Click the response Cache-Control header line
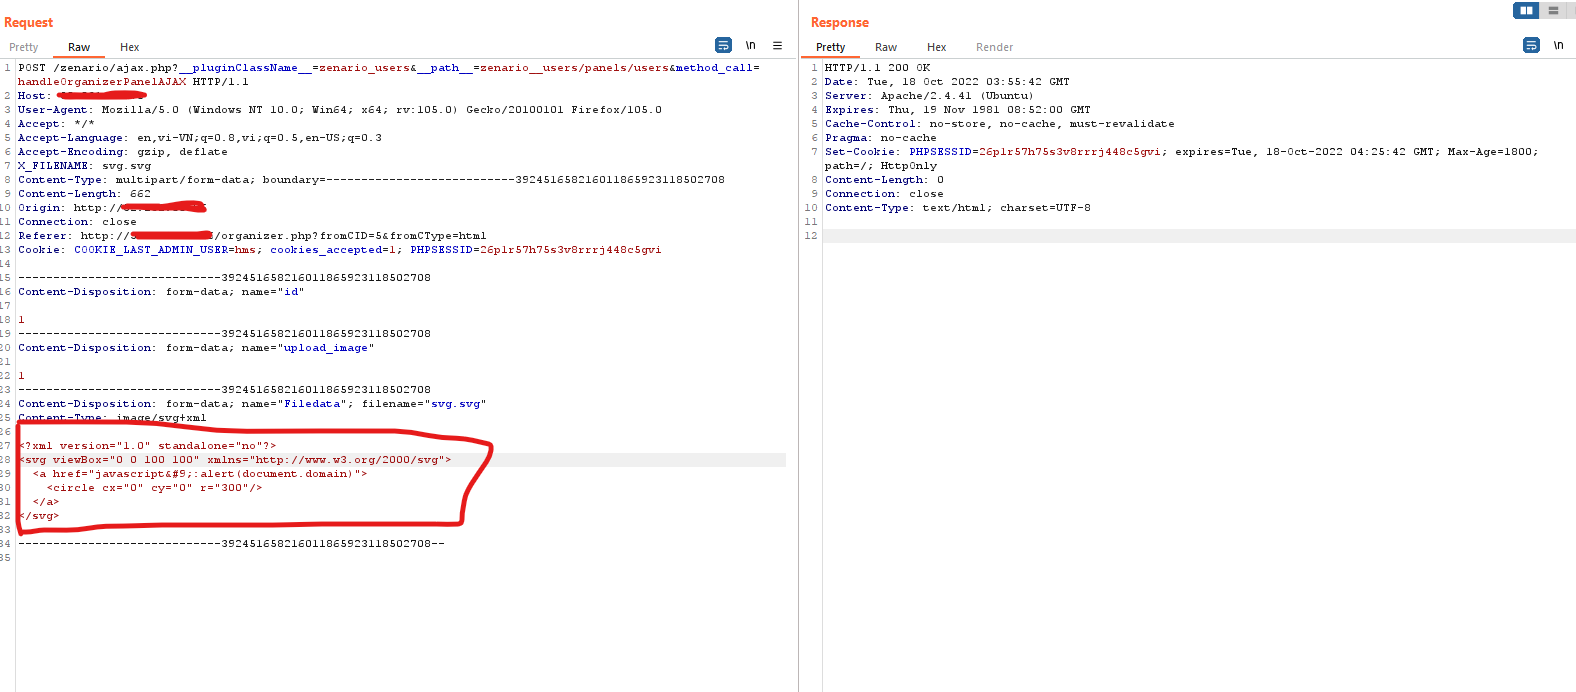Screen dimensions: 1576x692 pyautogui.click(x=1000, y=124)
